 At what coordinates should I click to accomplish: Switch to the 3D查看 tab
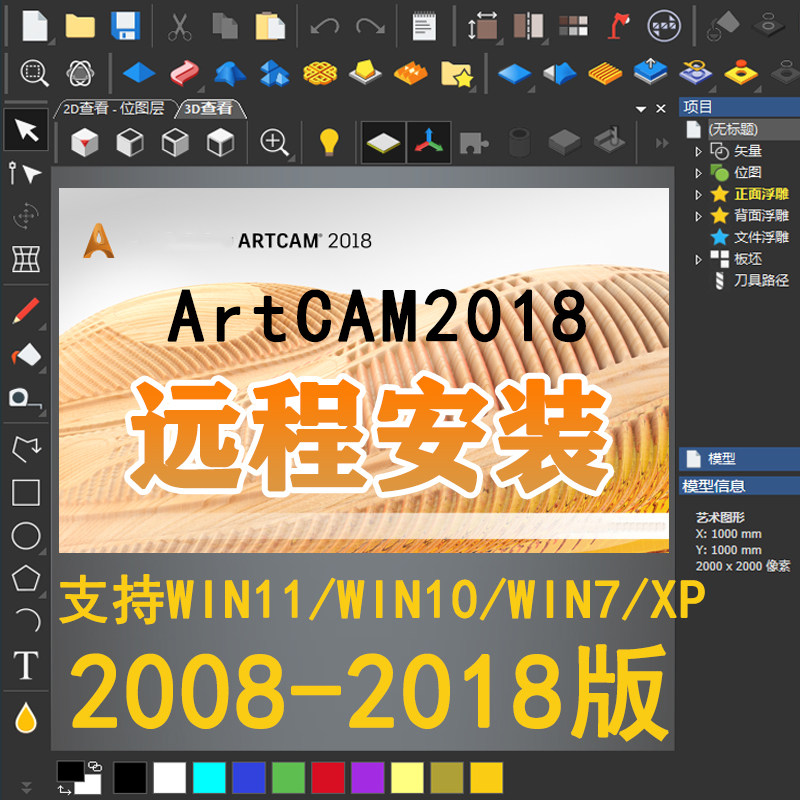(208, 109)
